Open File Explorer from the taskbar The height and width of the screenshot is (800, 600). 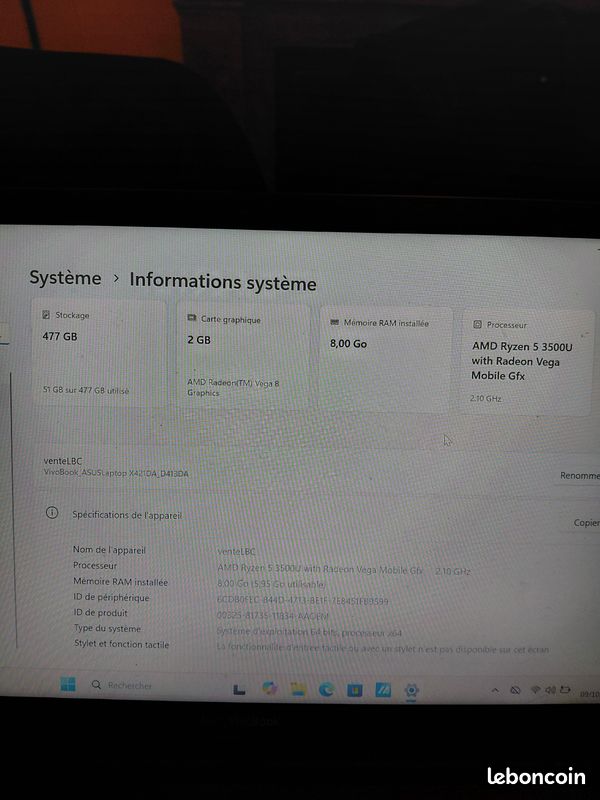pyautogui.click(x=298, y=689)
